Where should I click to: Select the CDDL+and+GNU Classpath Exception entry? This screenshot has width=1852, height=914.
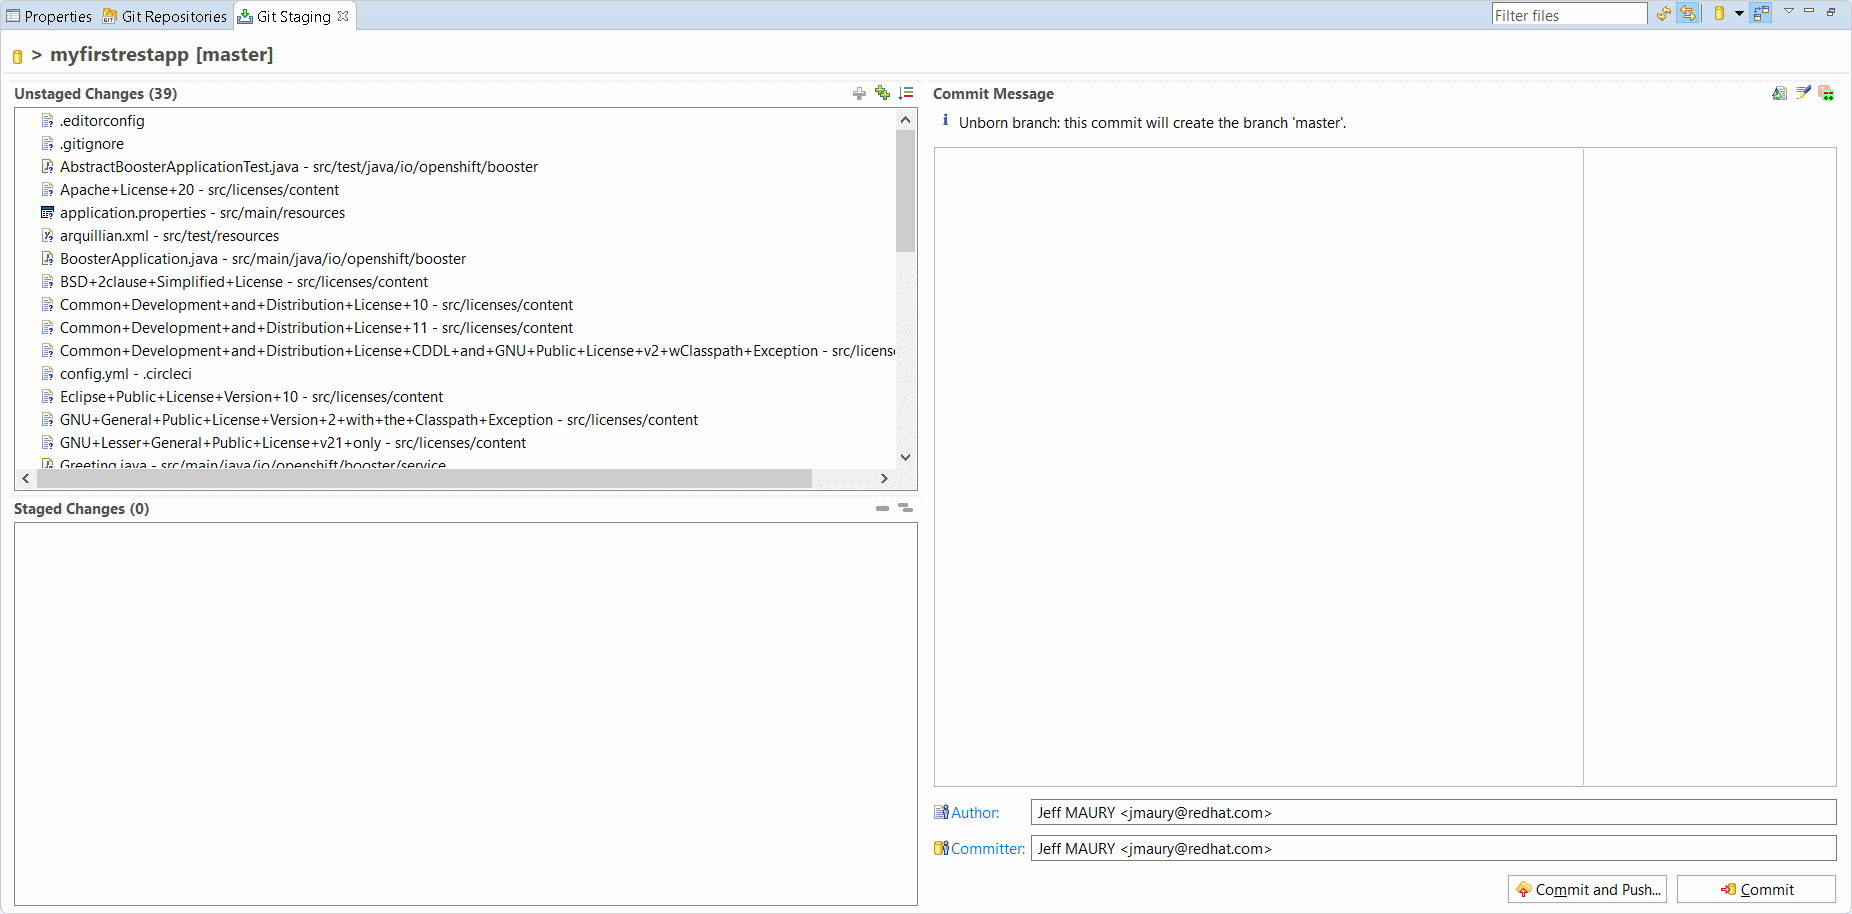[477, 351]
